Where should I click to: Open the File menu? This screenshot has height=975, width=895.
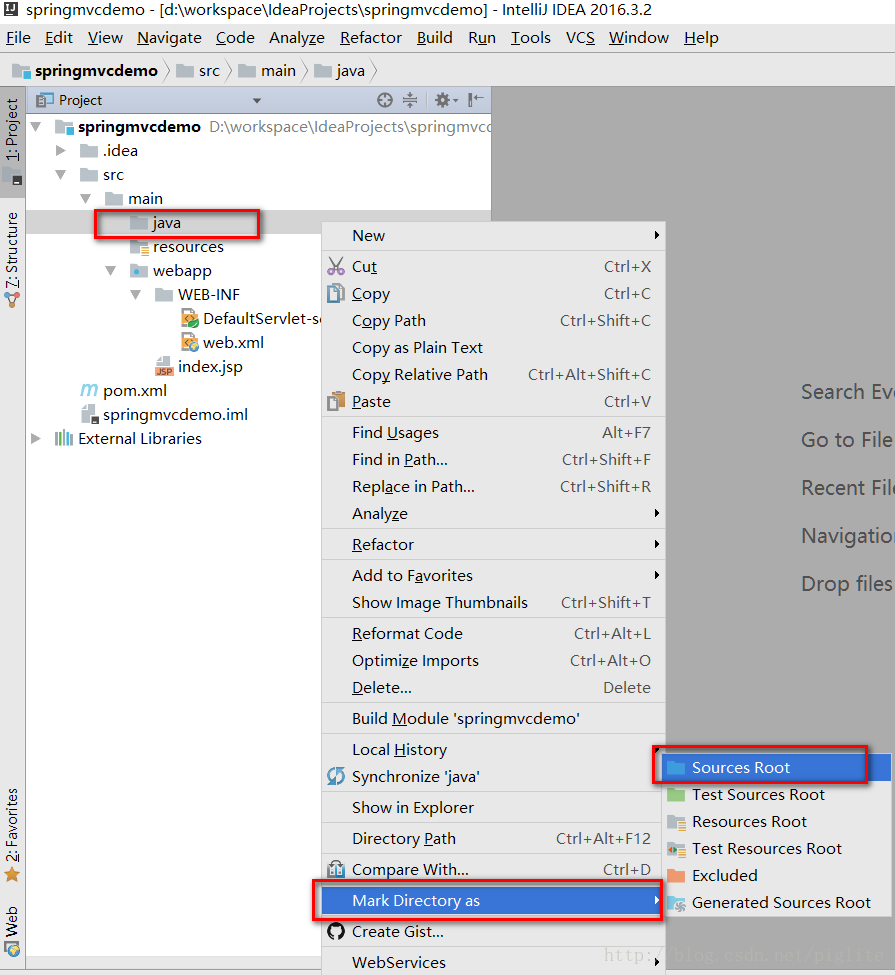coord(18,38)
